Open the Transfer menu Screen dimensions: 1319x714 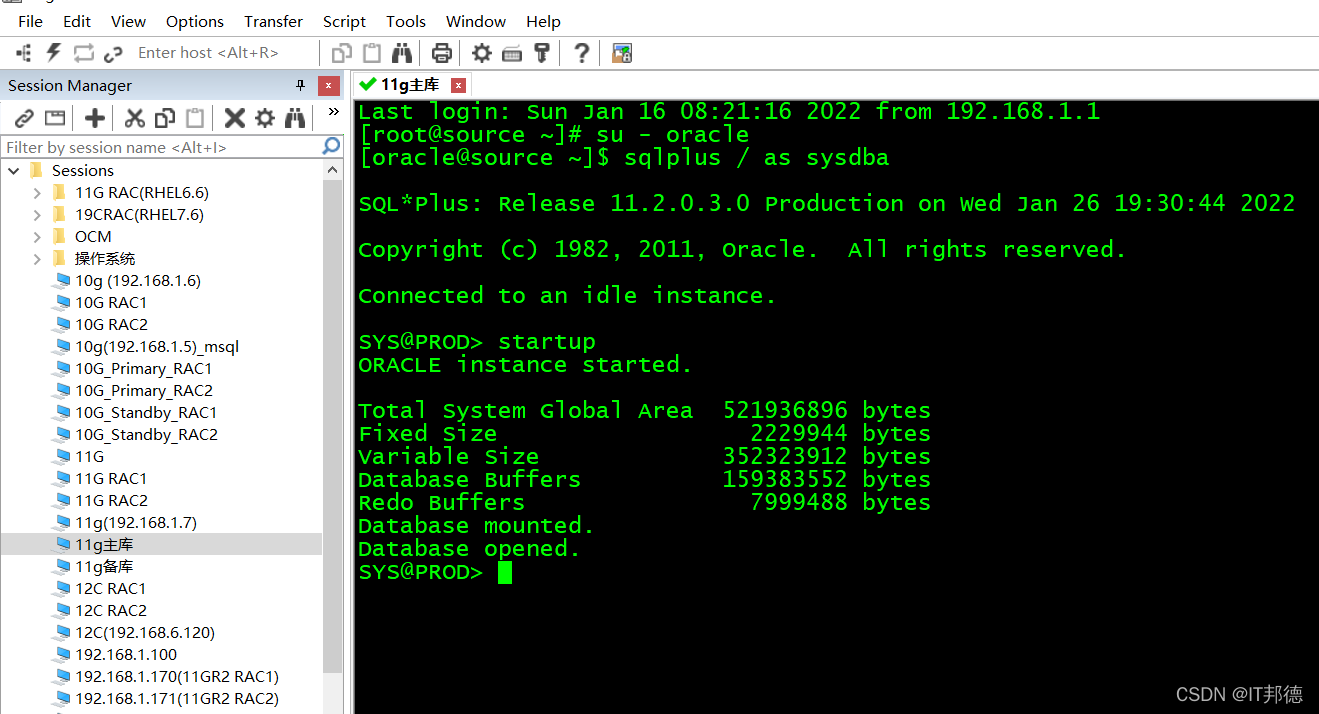pos(273,21)
